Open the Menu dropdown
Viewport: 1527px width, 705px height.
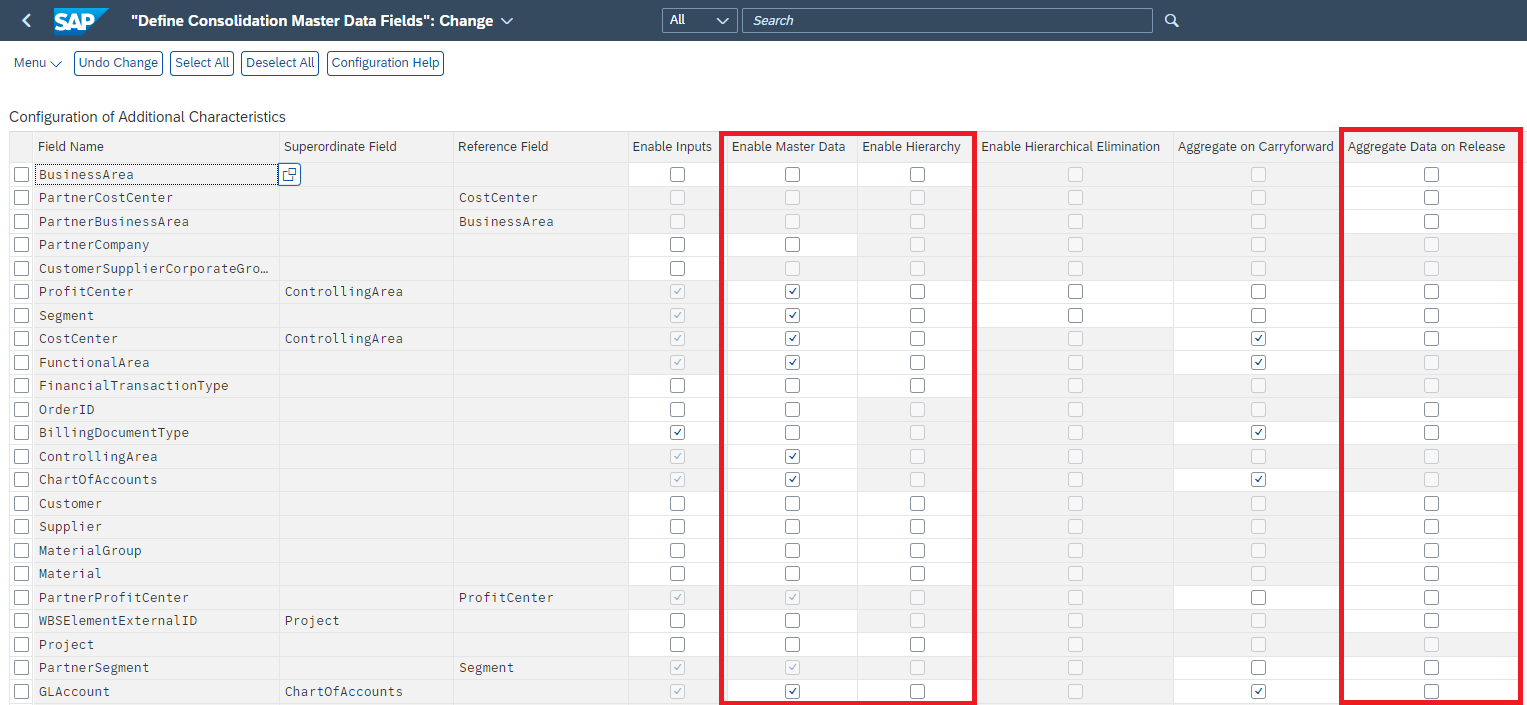tap(38, 63)
